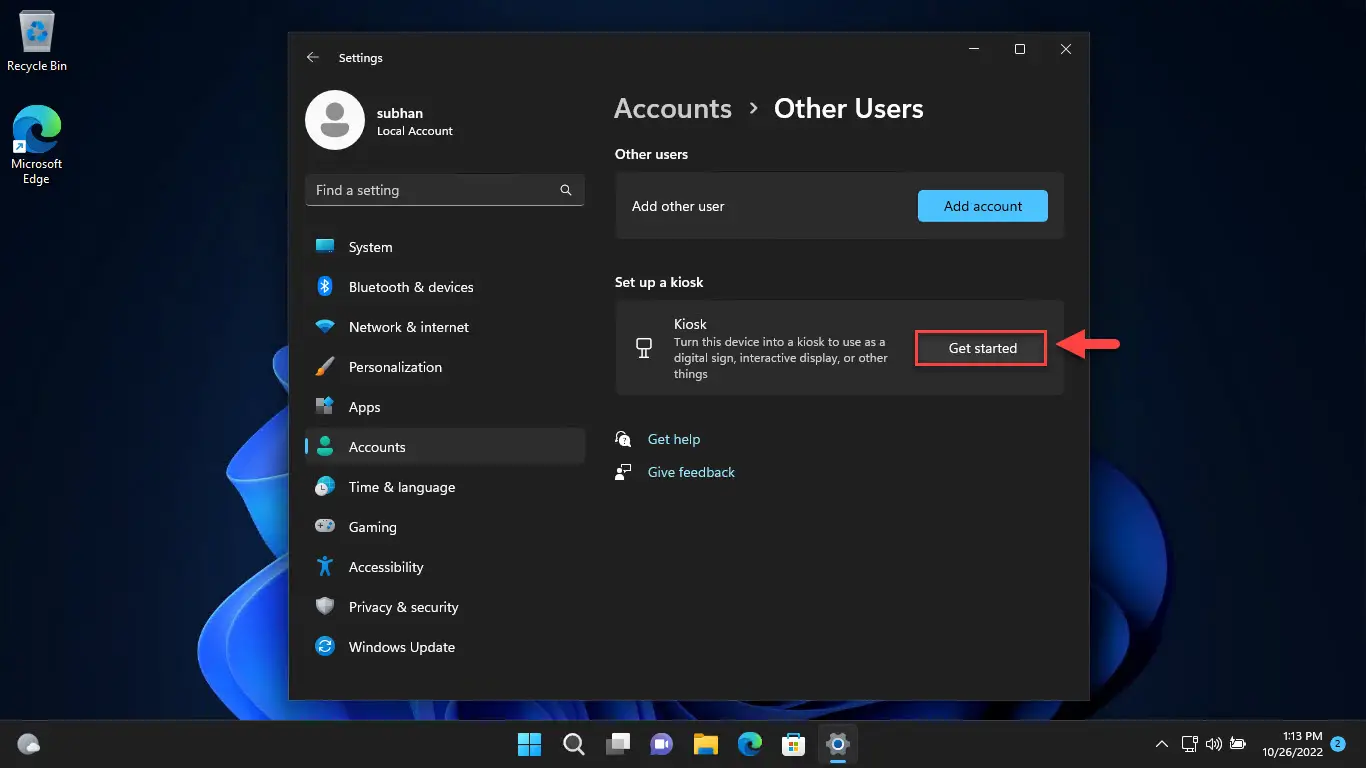This screenshot has height=768, width=1366.
Task: Open Apps settings in the sidebar
Action: point(445,407)
